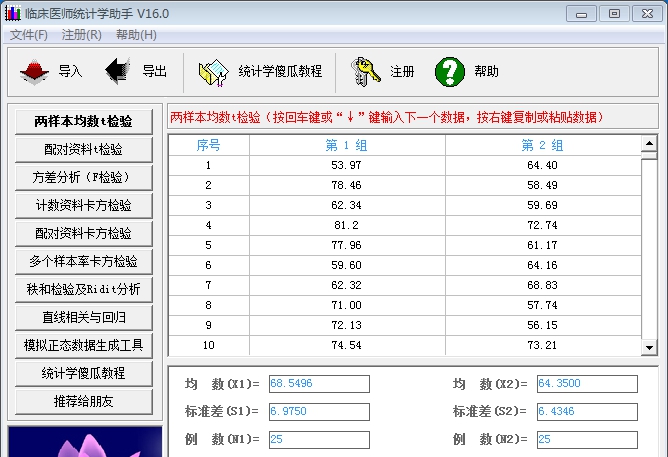This screenshot has width=668, height=457.
Task: Click the 序号 column header
Action: coord(208,145)
